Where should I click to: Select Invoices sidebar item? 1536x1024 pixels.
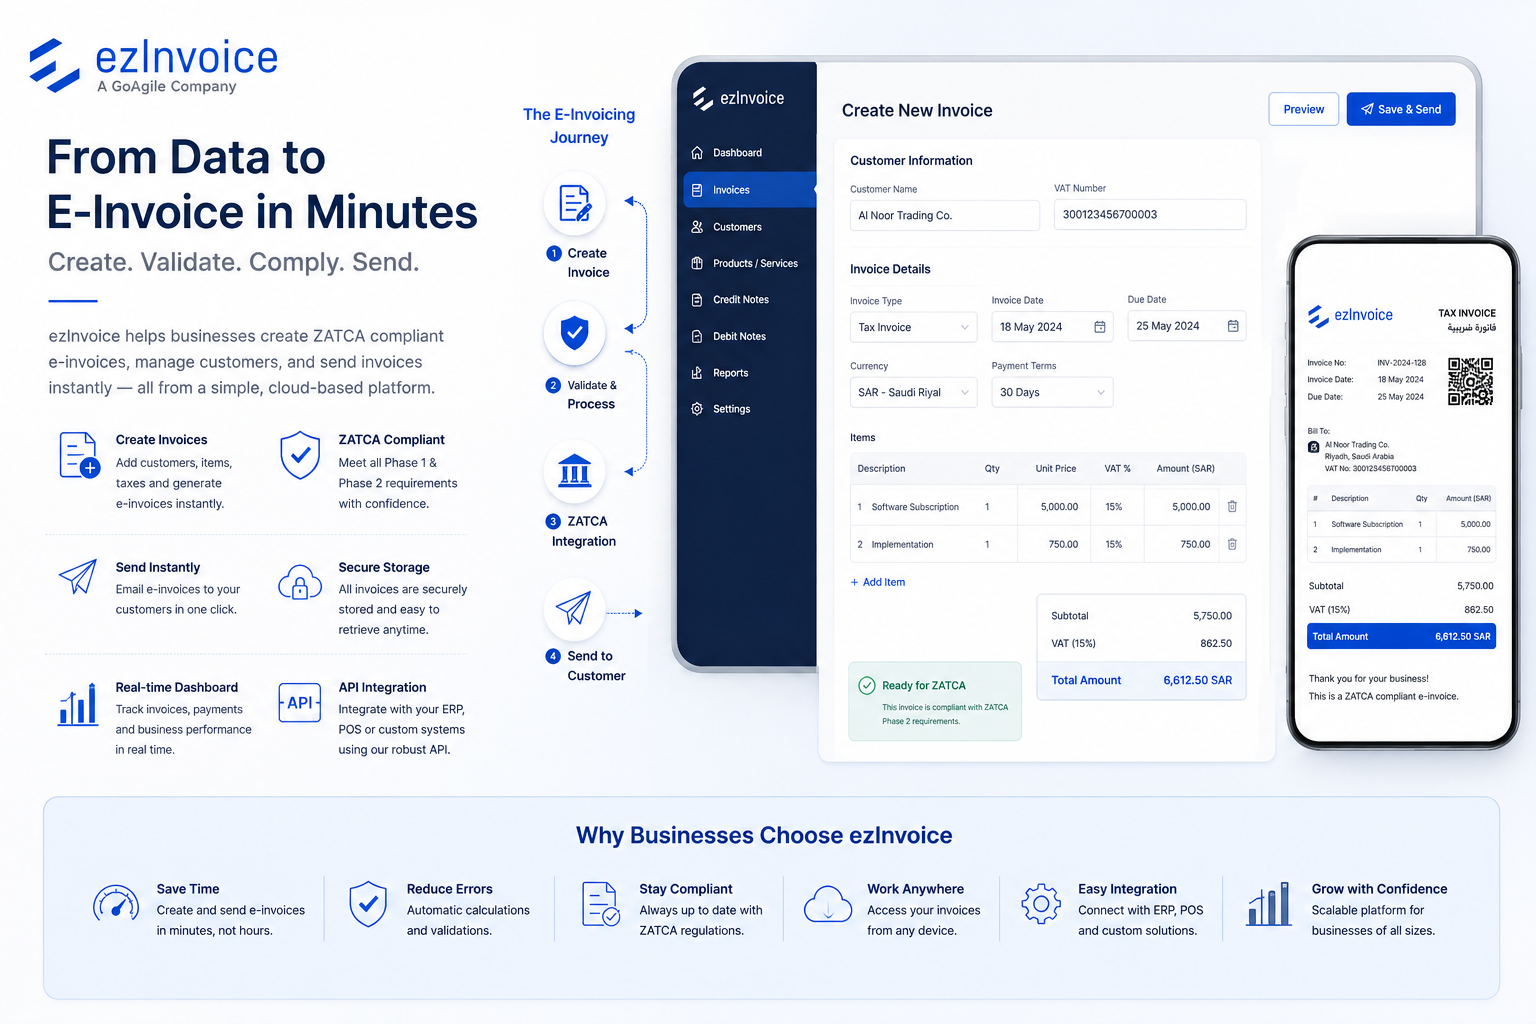pyautogui.click(x=750, y=190)
